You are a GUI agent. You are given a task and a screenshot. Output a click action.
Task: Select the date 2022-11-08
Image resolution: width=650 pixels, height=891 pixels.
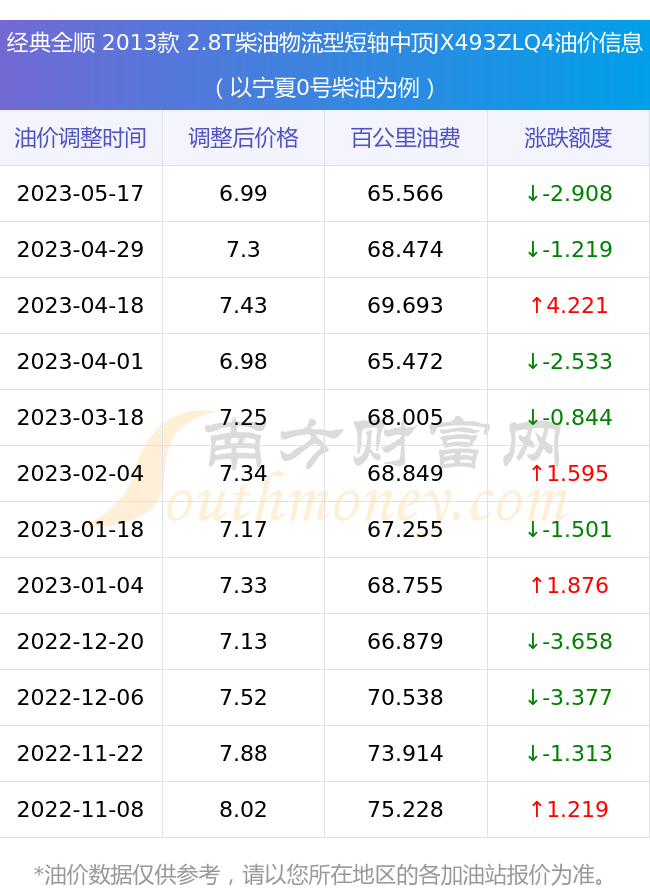81,809
